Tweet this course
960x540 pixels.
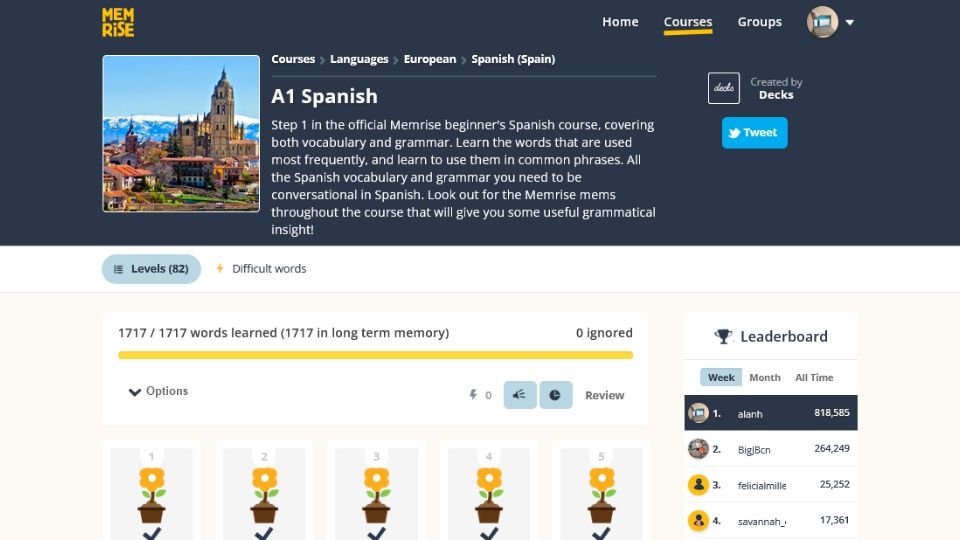click(754, 133)
